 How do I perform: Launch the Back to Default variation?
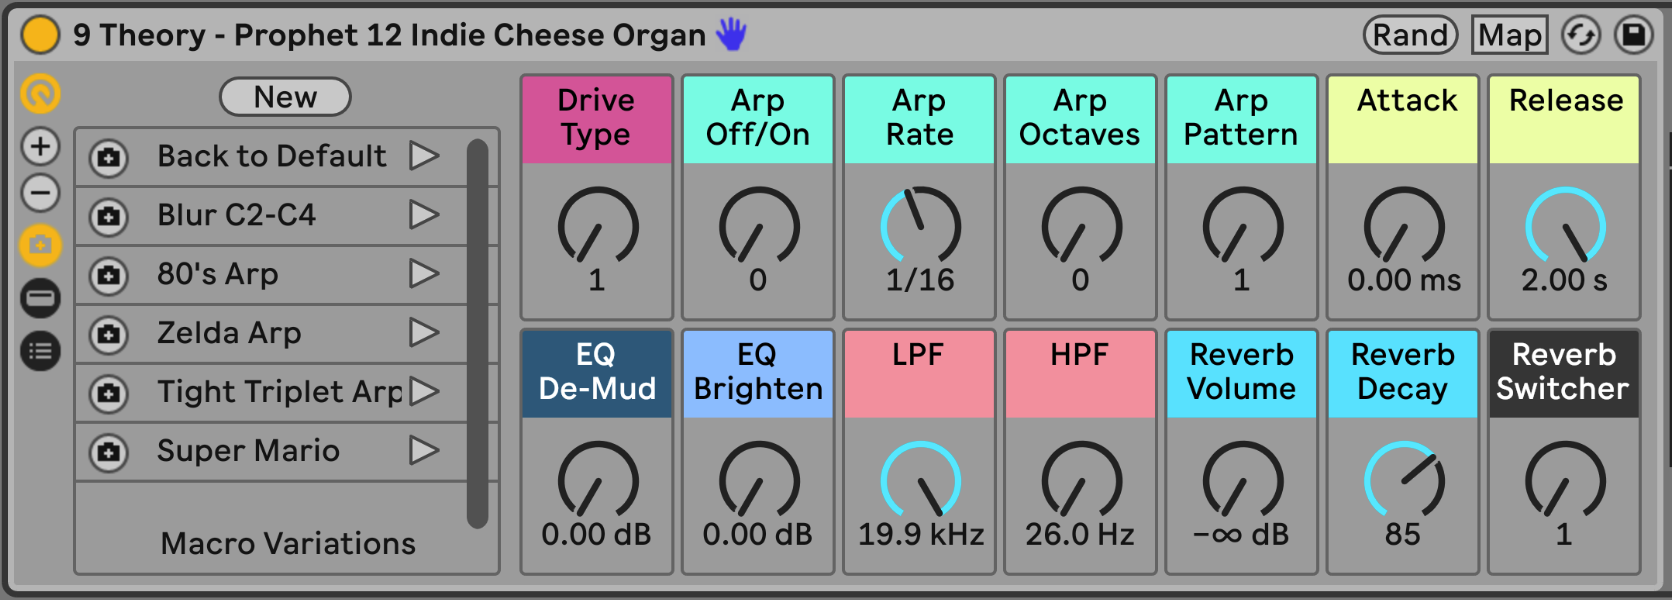(424, 156)
